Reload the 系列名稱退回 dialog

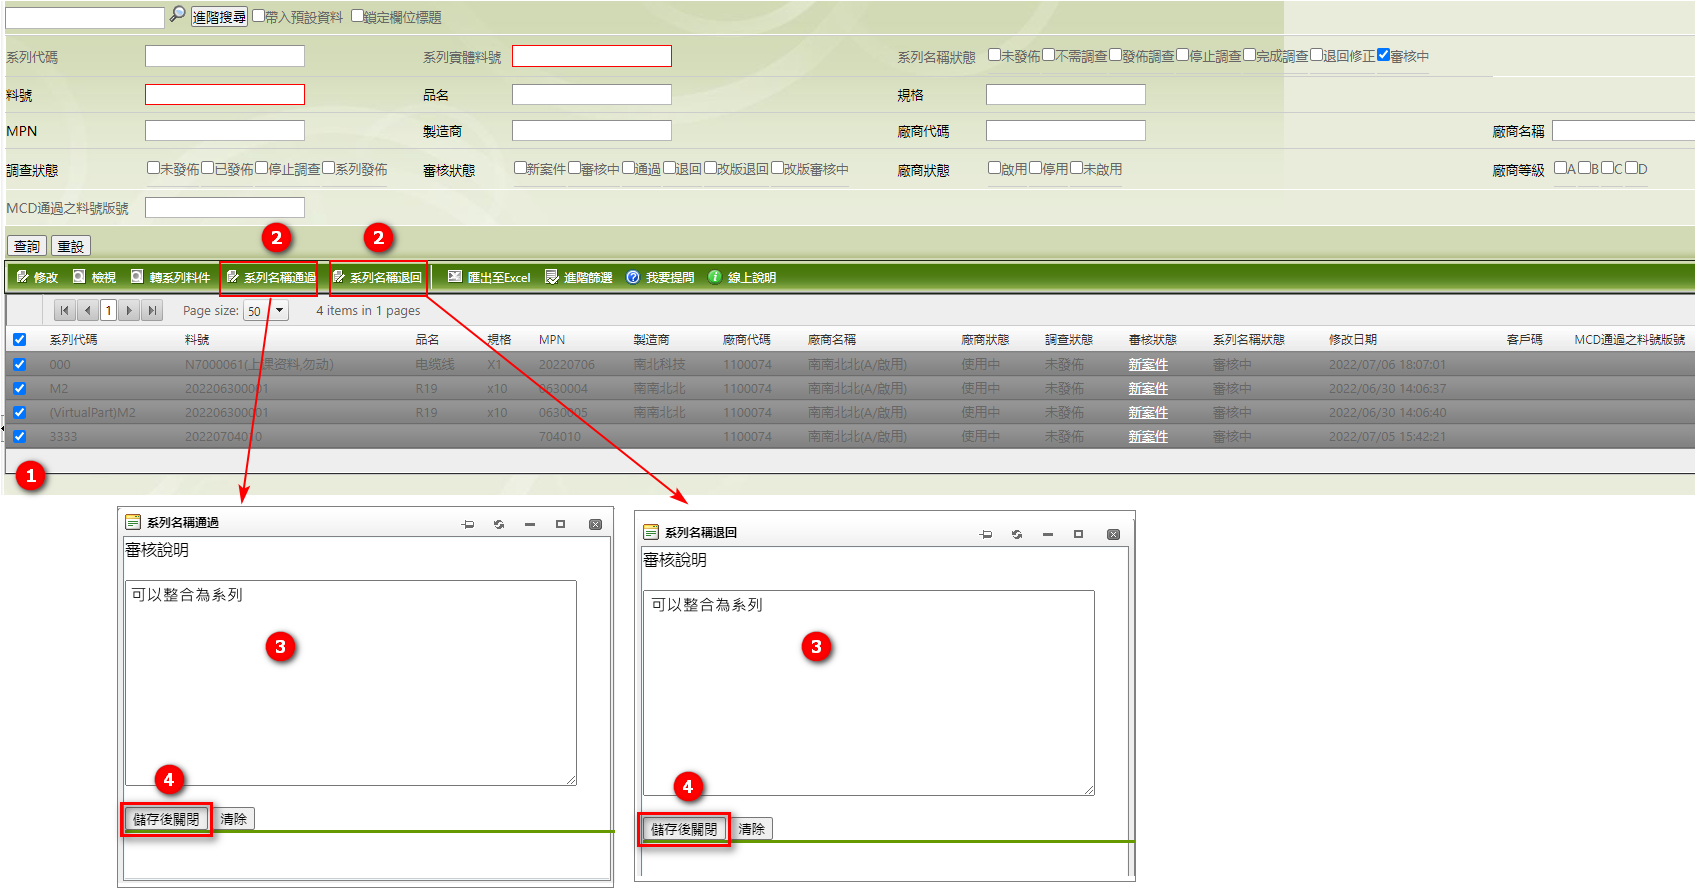pos(1017,534)
